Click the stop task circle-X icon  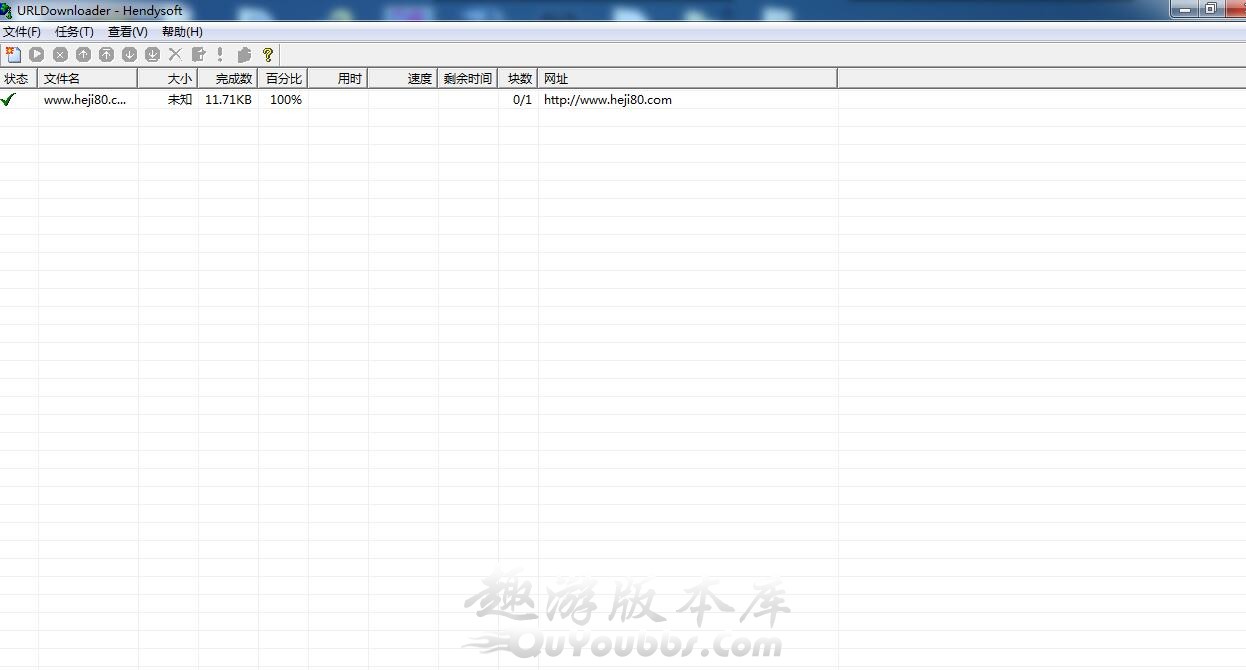pos(60,55)
